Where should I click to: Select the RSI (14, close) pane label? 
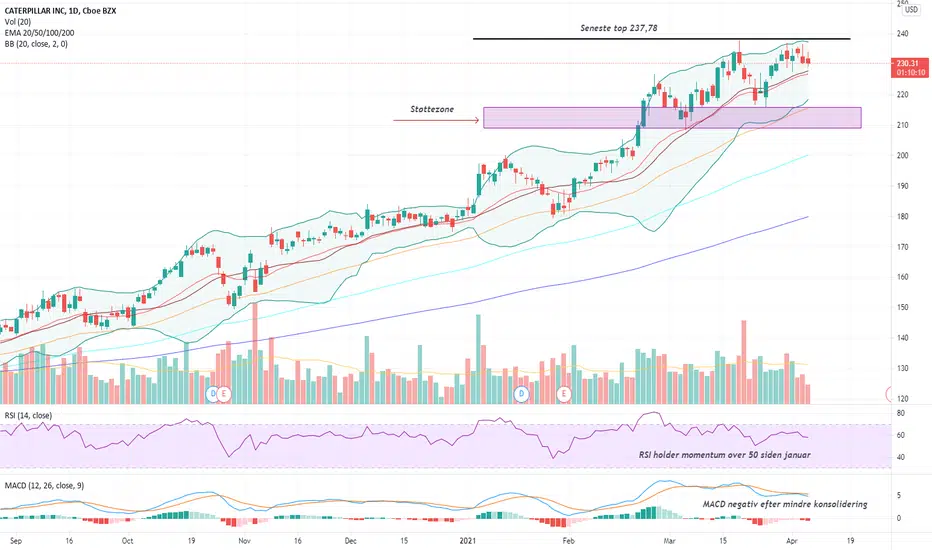28,416
